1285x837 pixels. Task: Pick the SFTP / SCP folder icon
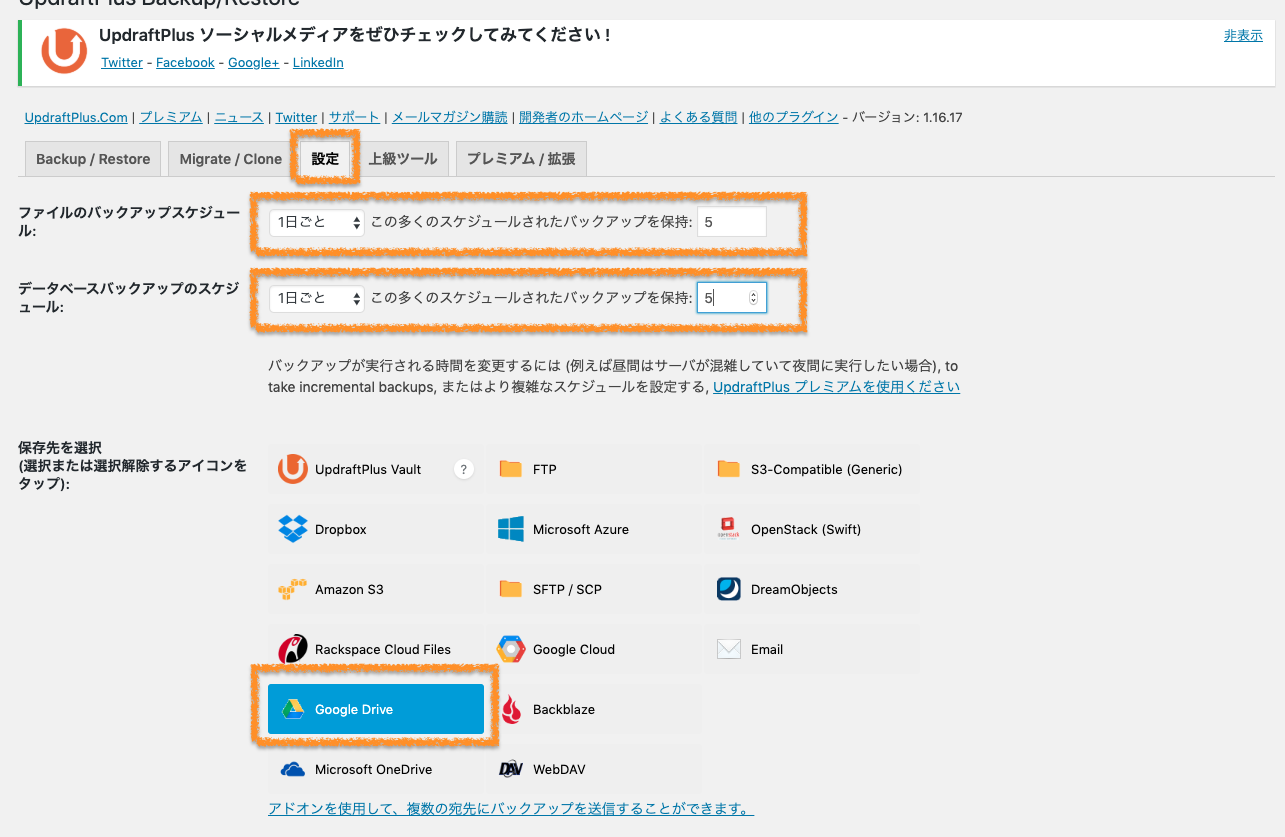[511, 589]
